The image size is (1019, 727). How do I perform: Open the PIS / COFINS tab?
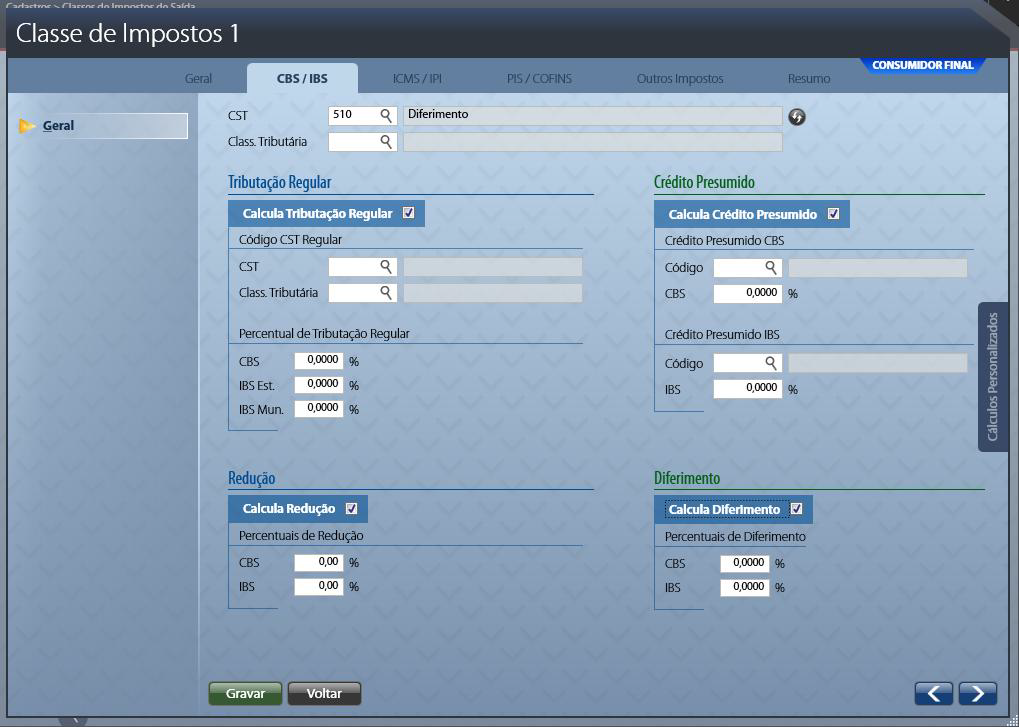(x=539, y=78)
